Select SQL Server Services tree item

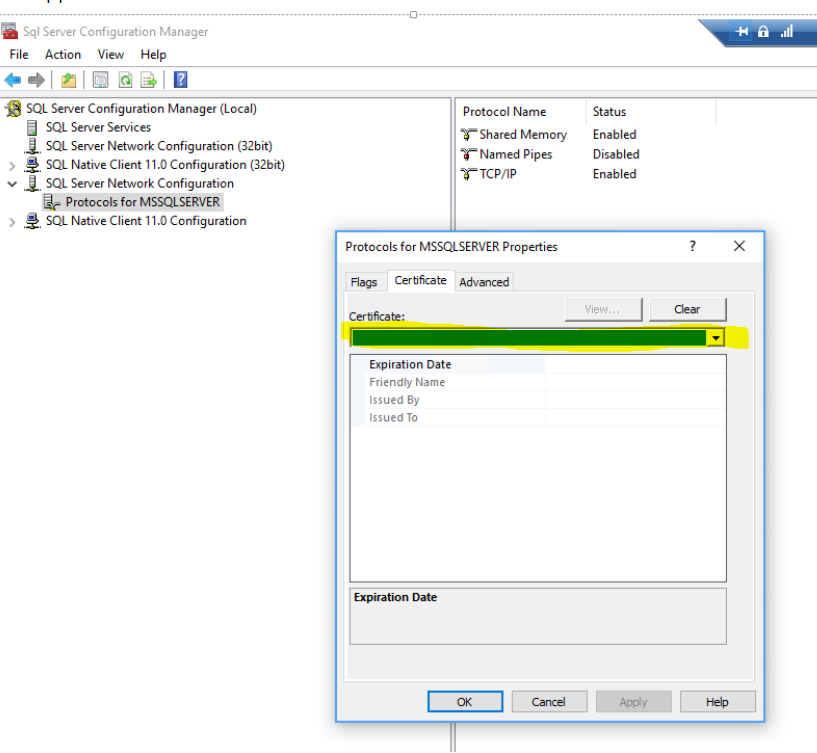coord(98,127)
